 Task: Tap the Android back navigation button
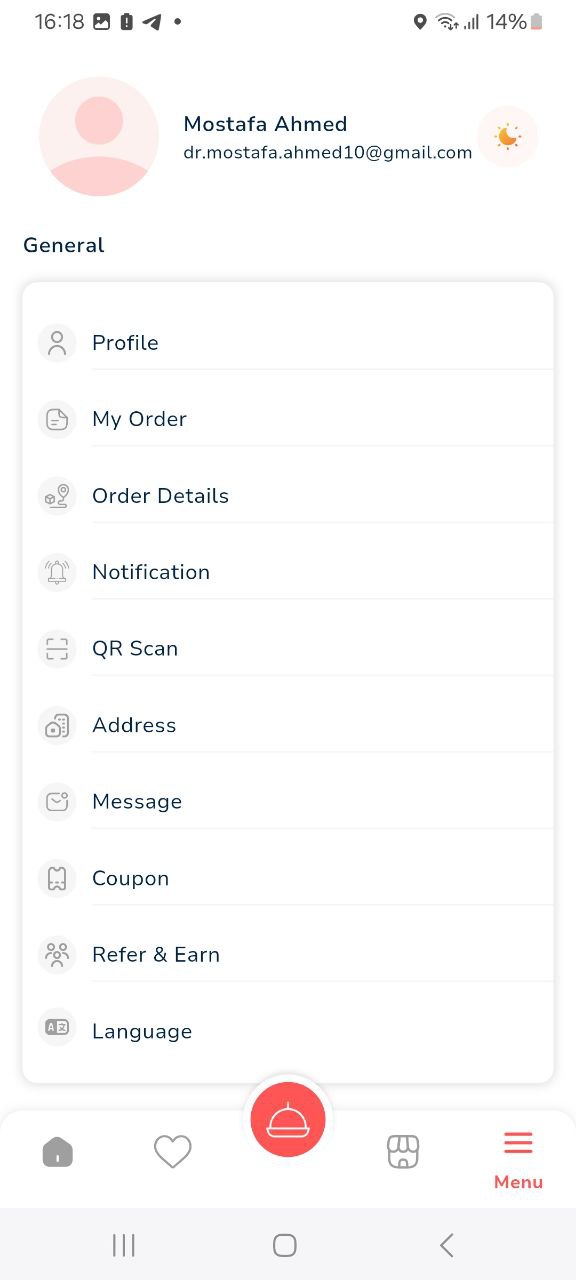[447, 1245]
